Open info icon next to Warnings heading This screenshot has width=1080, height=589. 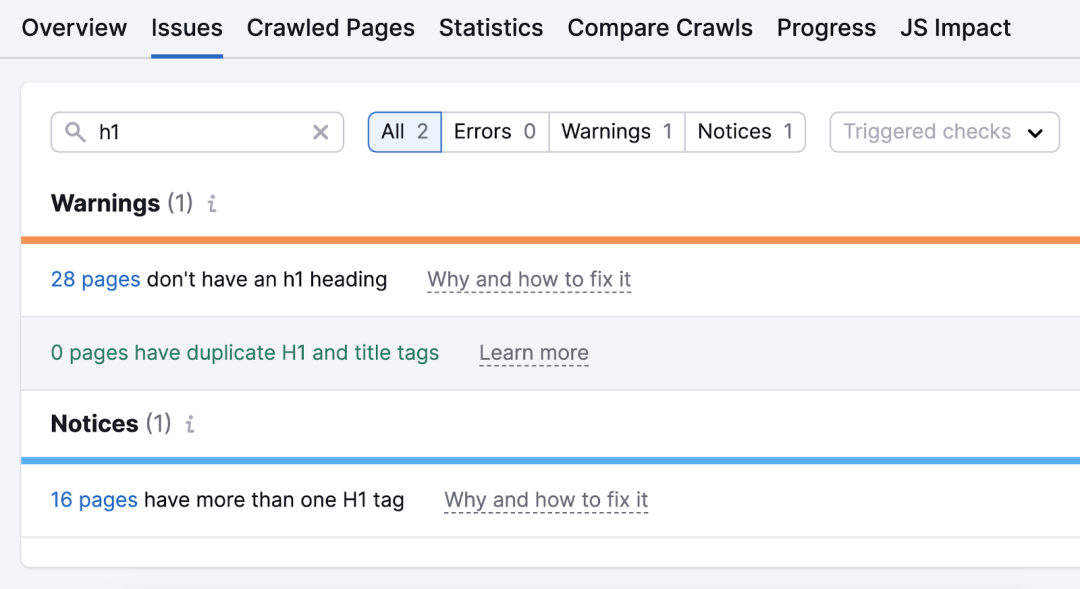pyautogui.click(x=212, y=204)
